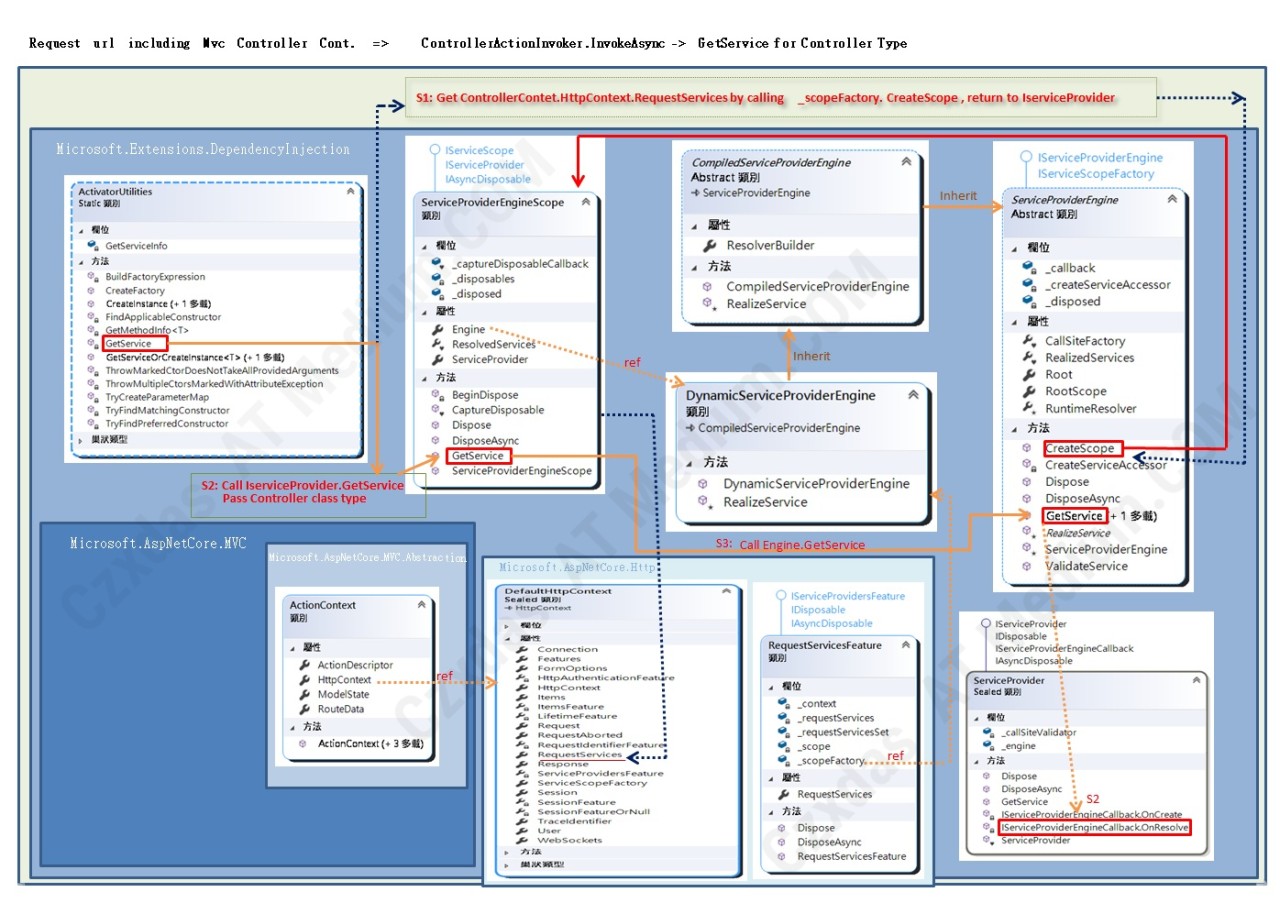Expand 巢狀類型 section in DefaultHttpContext

(x=508, y=864)
